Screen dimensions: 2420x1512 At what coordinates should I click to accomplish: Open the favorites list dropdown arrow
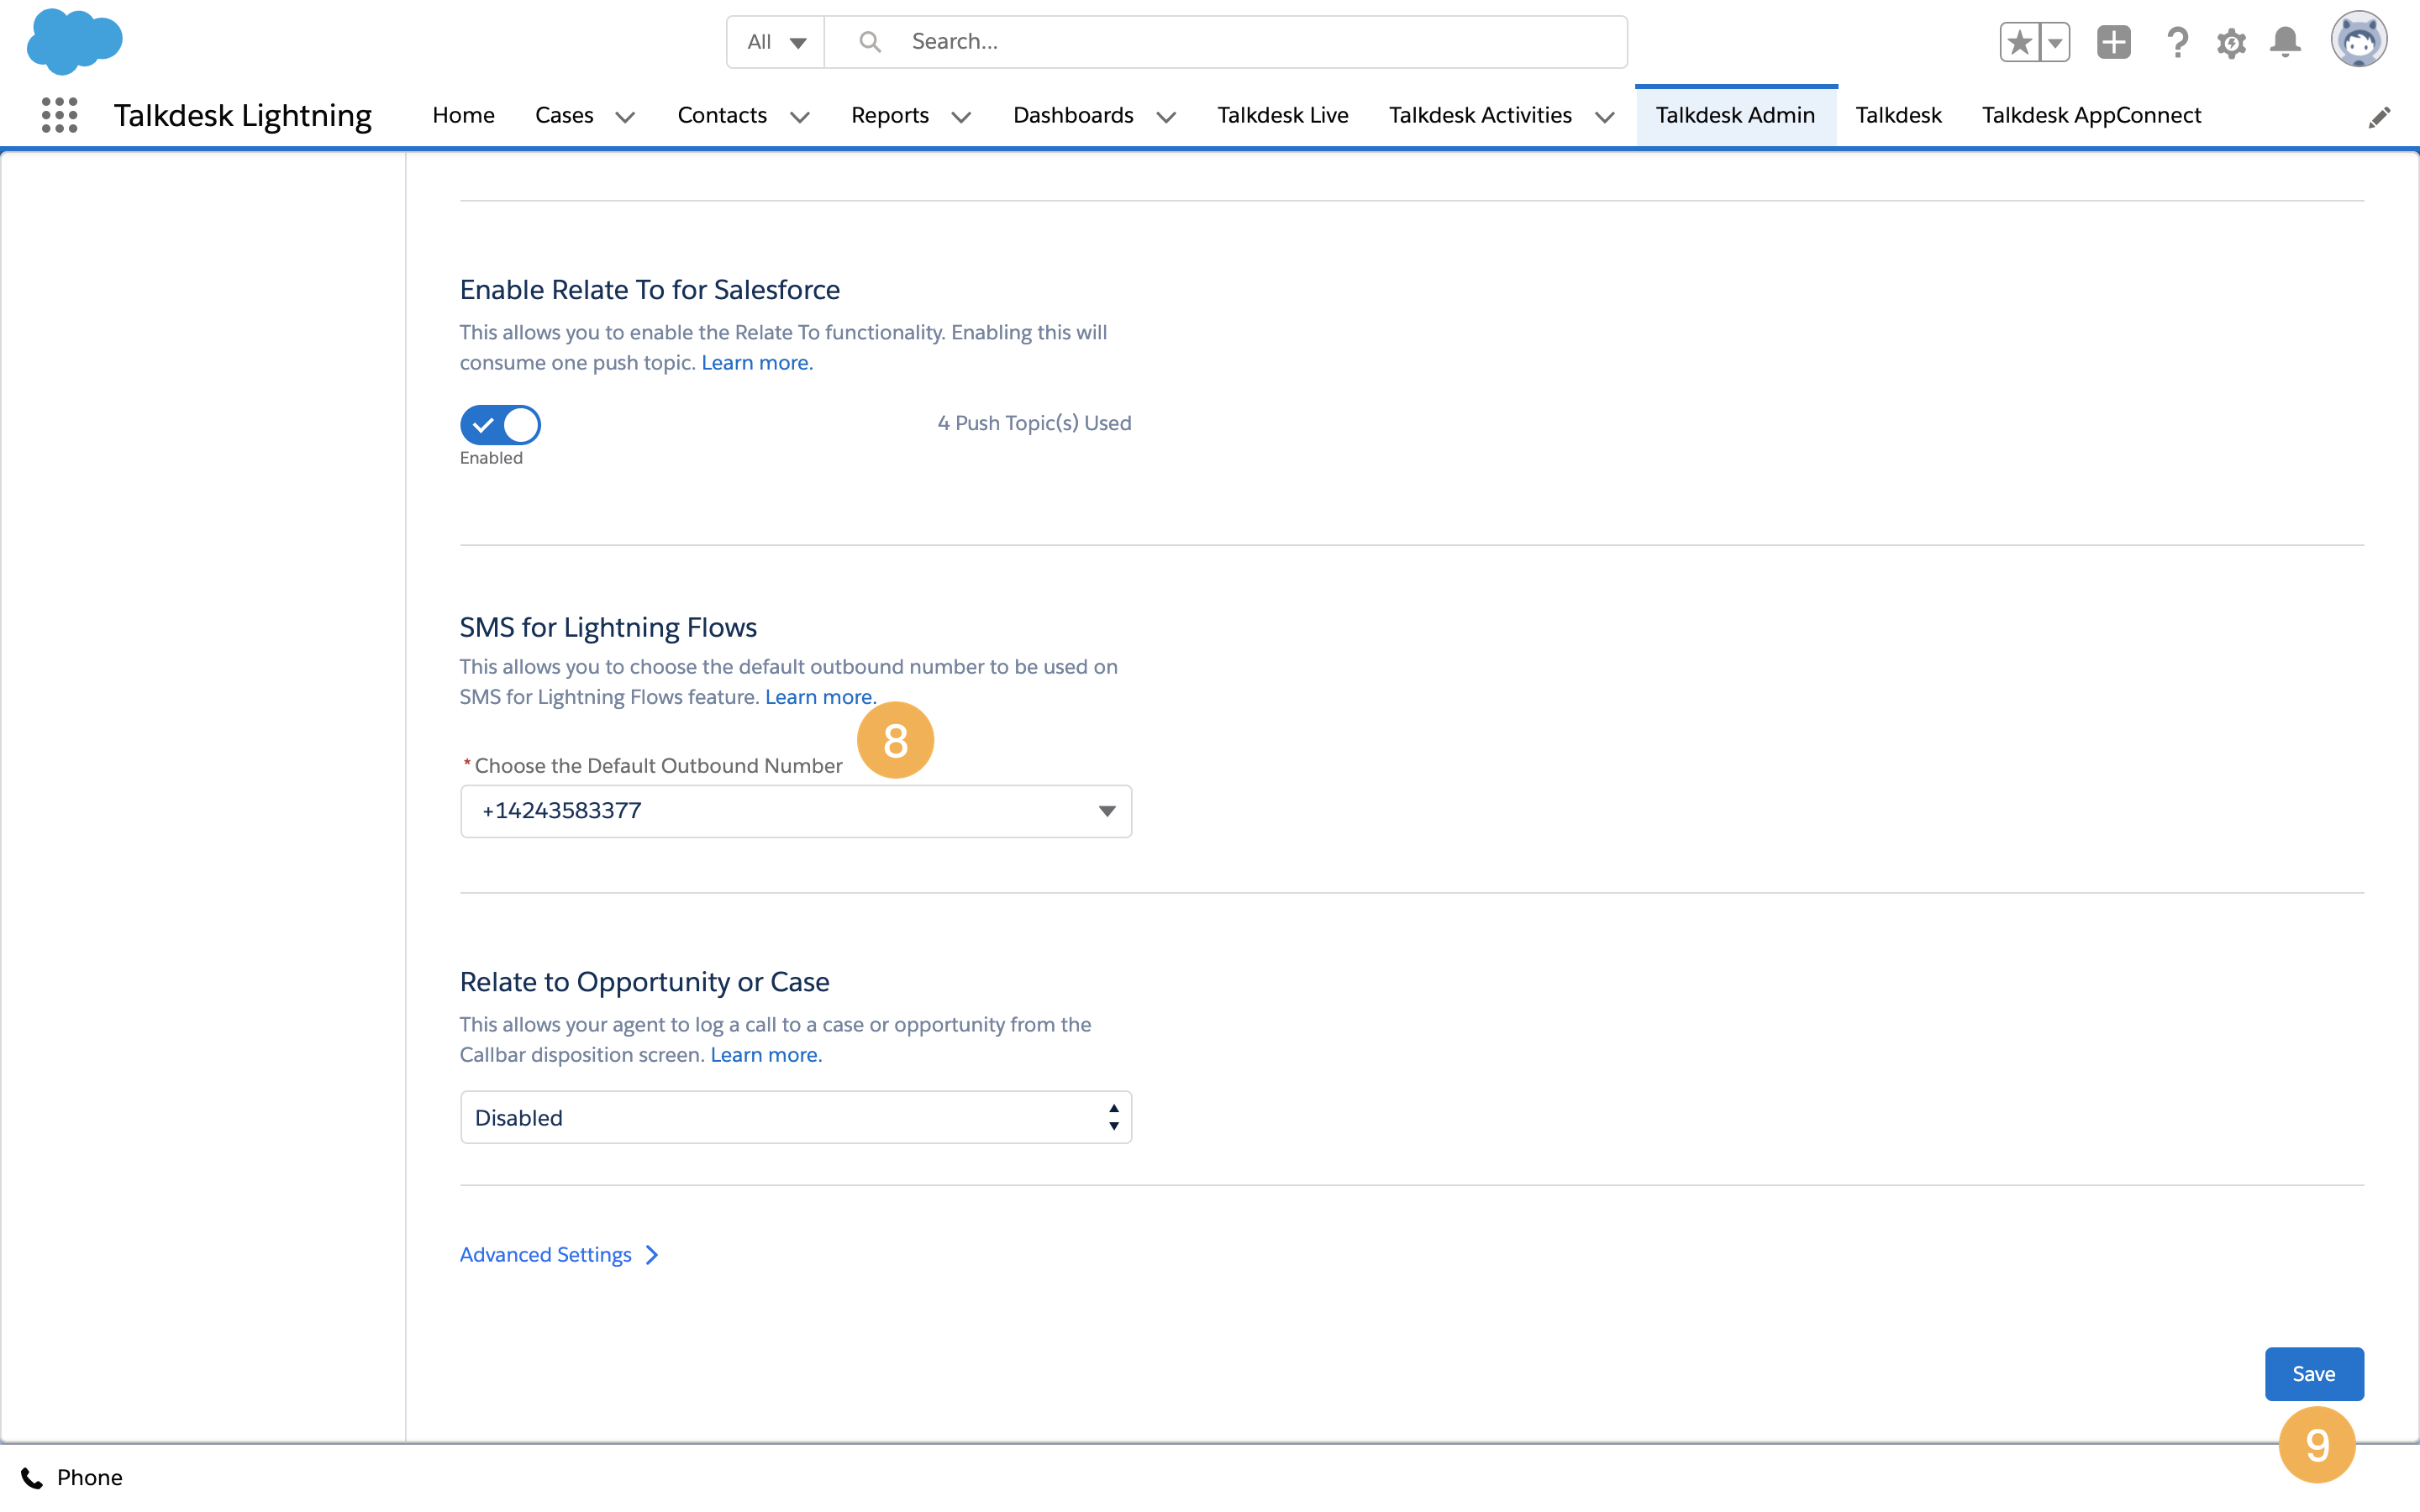pos(2055,42)
